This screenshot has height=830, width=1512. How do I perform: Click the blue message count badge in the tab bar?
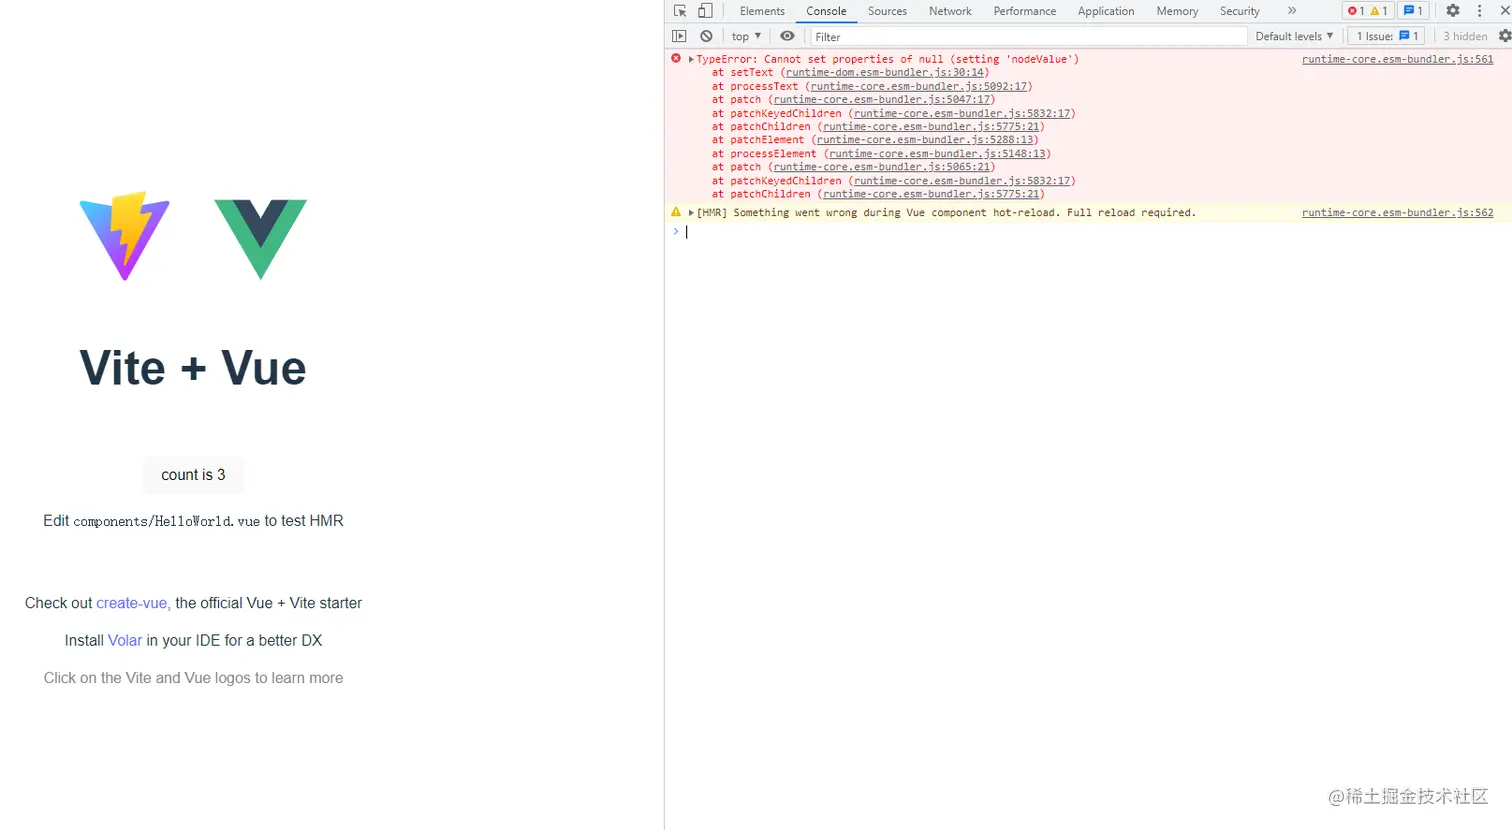point(1413,11)
